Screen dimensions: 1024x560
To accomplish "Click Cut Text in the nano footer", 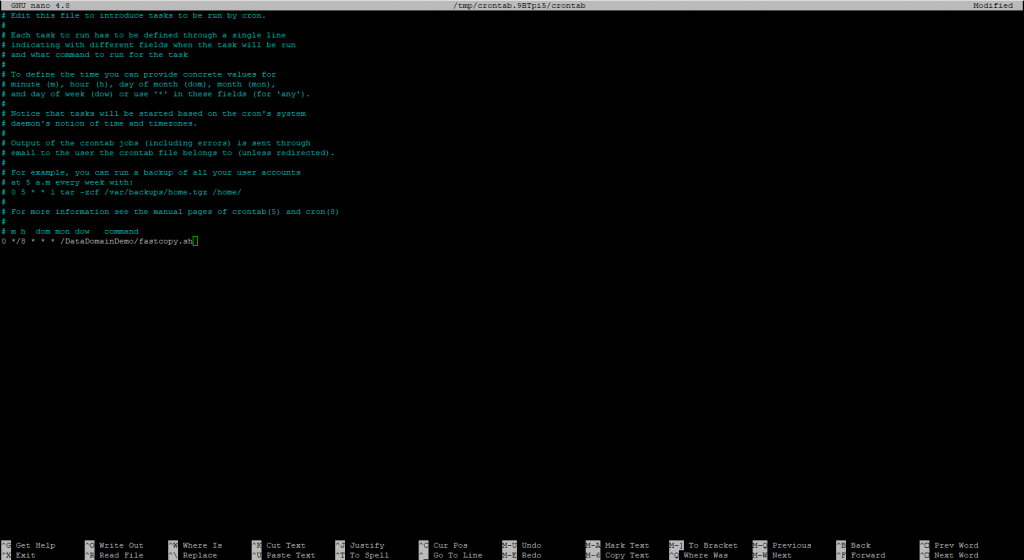I will point(285,545).
